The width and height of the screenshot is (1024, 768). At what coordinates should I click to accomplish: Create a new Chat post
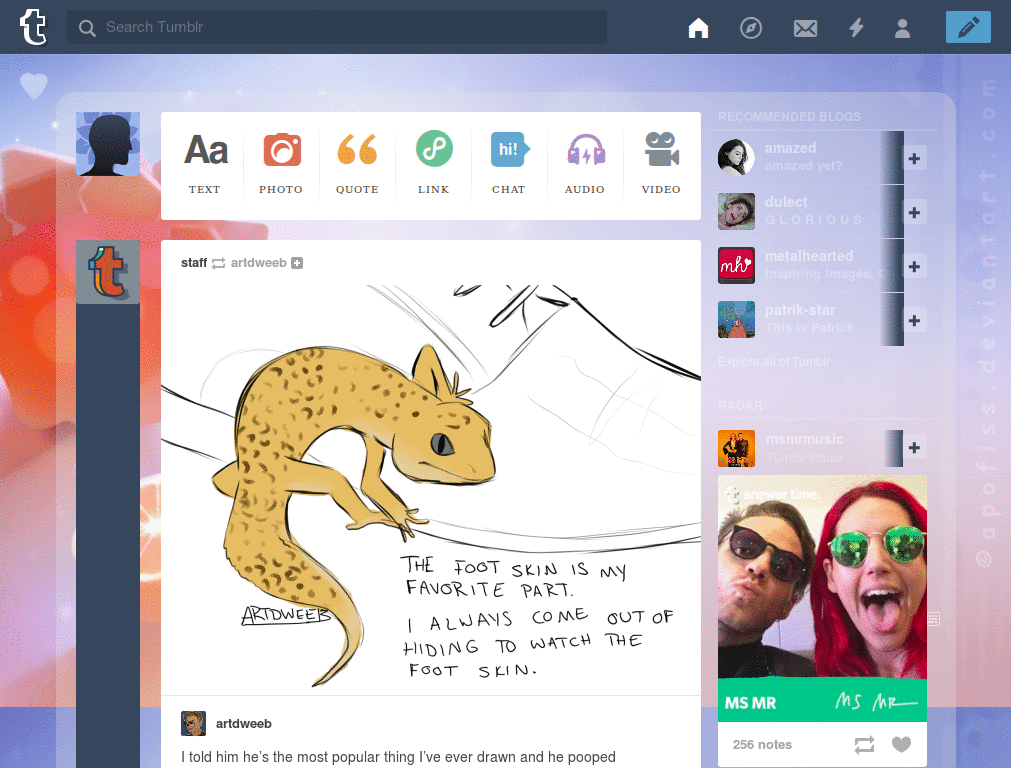509,163
